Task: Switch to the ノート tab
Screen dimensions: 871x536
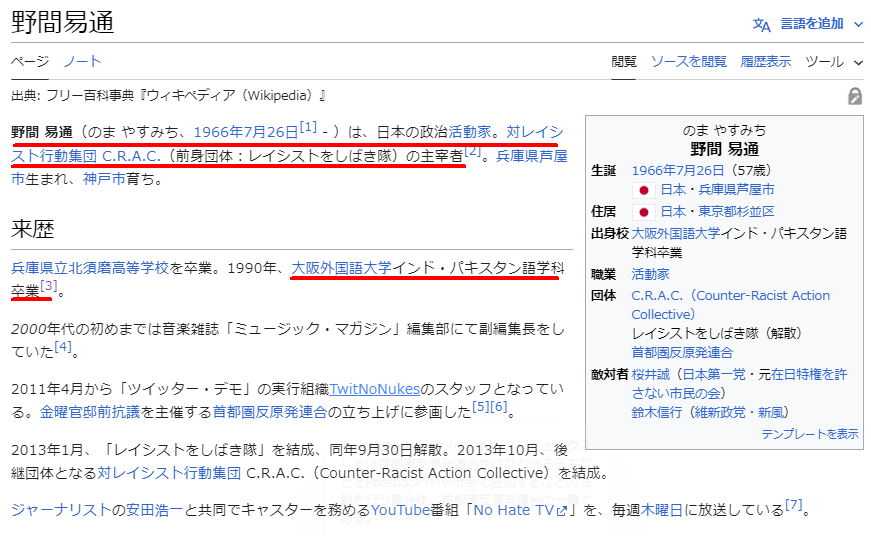Action: [x=82, y=61]
